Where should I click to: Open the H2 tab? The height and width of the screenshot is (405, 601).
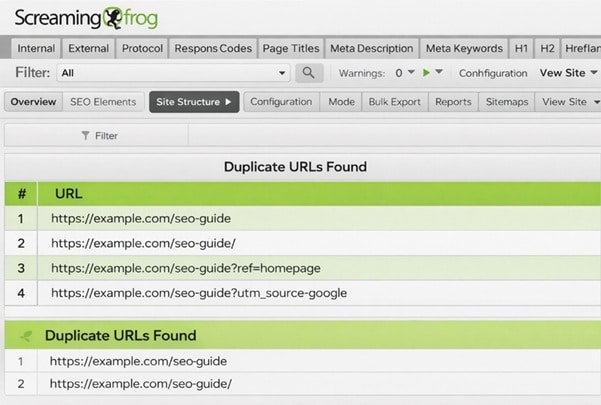pyautogui.click(x=547, y=49)
